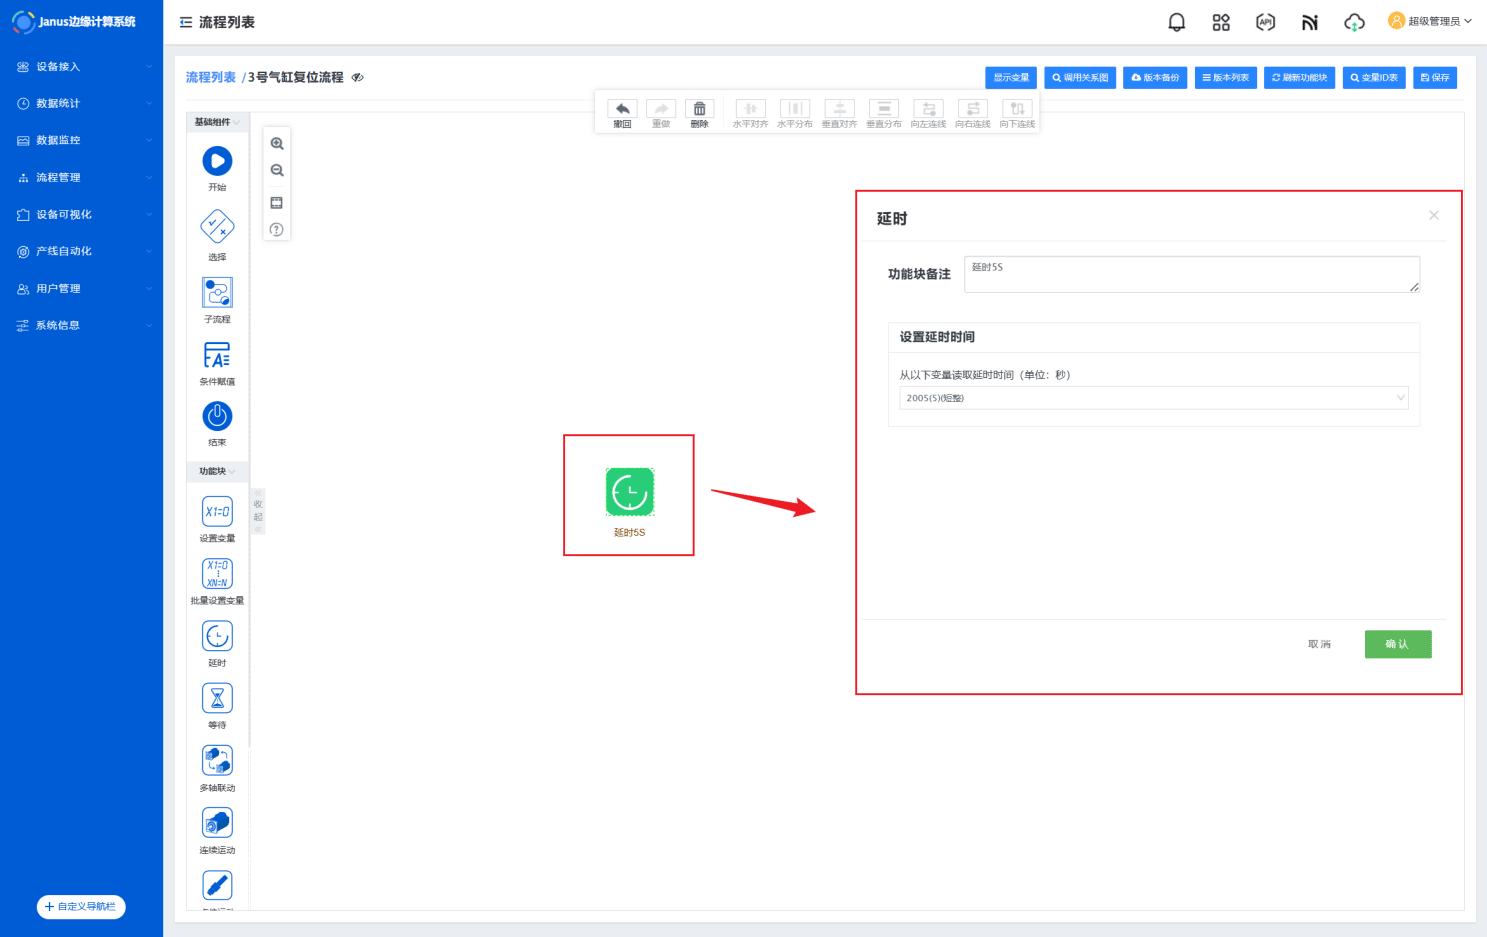
Task: Choose the 多轴联动 function block icon
Action: (217, 761)
